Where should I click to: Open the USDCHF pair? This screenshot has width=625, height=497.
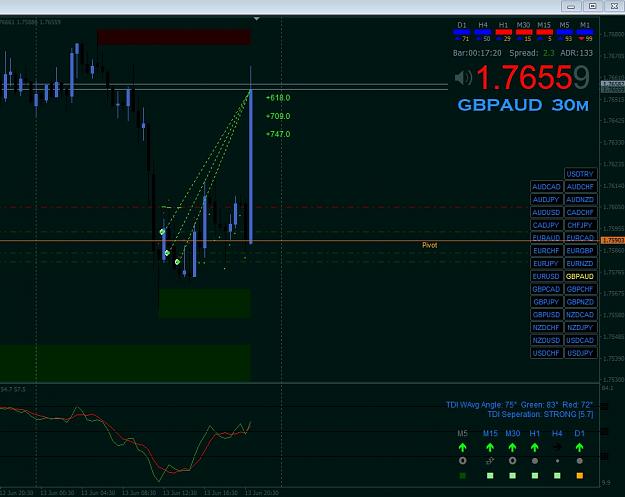click(x=546, y=353)
